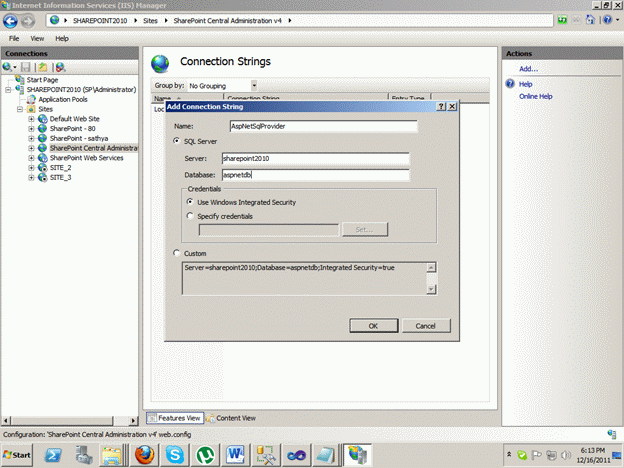624x468 pixels.
Task: Select the Custom connection string radio button
Action: (x=177, y=253)
